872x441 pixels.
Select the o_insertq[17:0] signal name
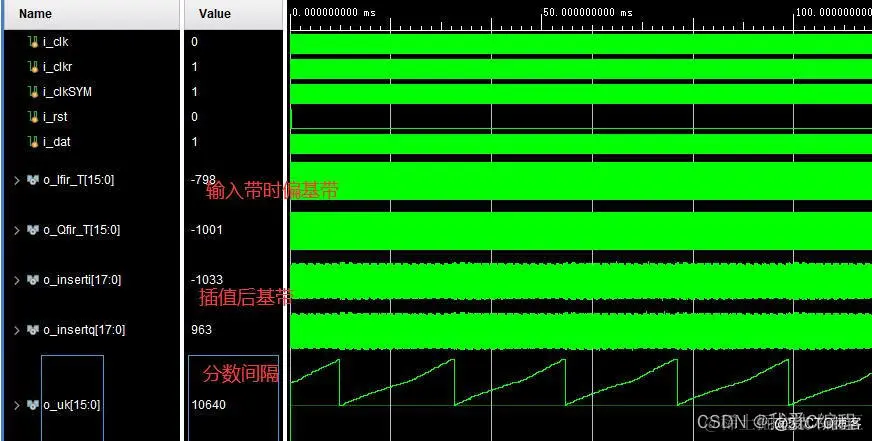pyautogui.click(x=84, y=330)
